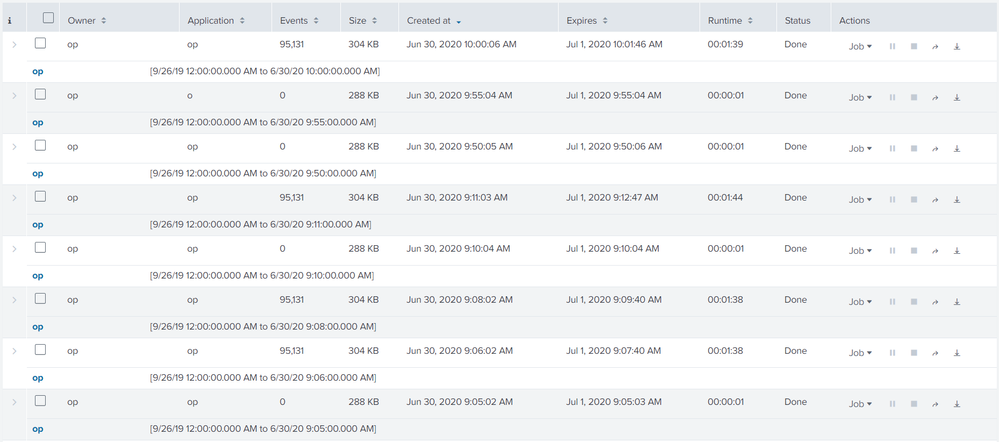Sort the table by the Runtime column
Viewport: 999px width, 442px height.
[x=729, y=20]
